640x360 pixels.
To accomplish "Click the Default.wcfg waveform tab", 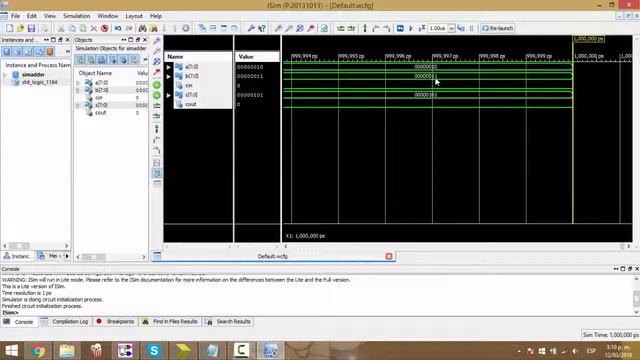I will point(273,256).
